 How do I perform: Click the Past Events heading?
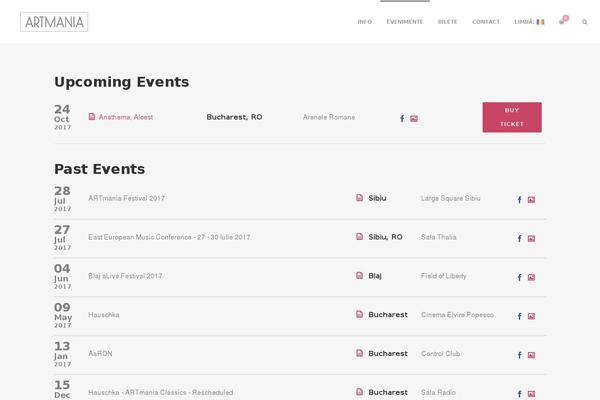[99, 169]
